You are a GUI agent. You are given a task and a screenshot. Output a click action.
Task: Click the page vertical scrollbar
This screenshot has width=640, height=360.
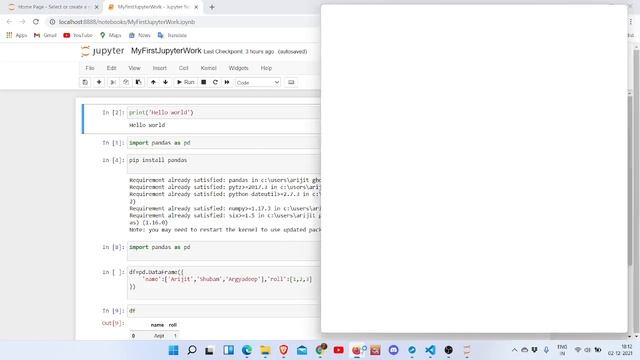click(635, 158)
